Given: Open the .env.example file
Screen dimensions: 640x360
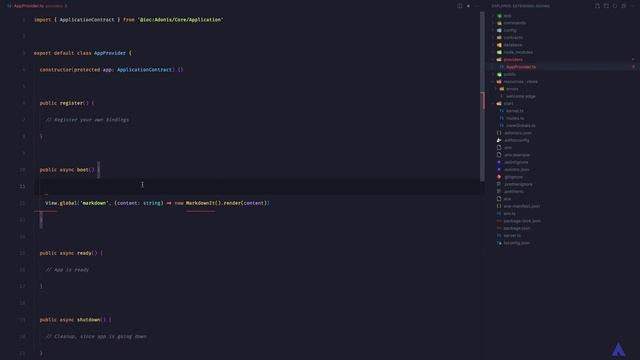Looking at the screenshot, I should click(x=517, y=156).
